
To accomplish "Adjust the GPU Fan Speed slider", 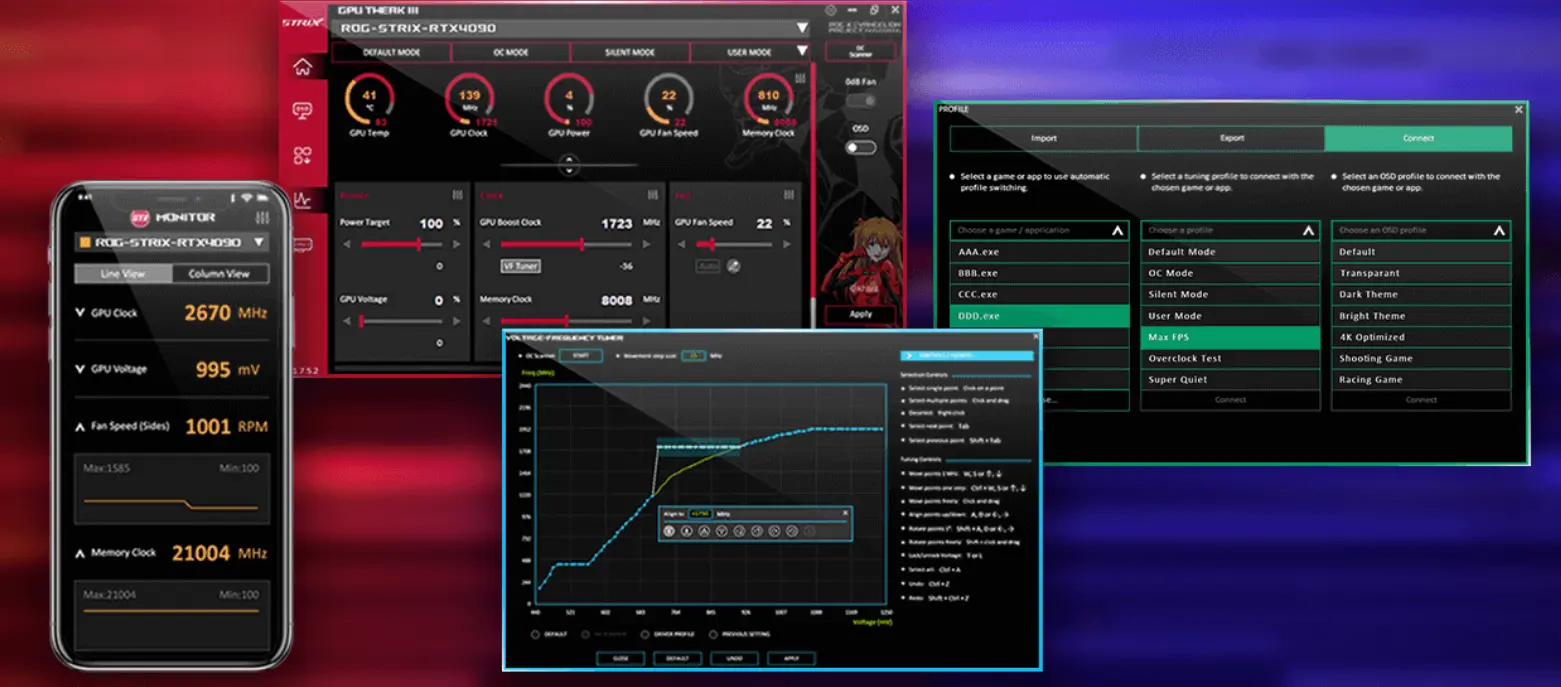I will (735, 244).
